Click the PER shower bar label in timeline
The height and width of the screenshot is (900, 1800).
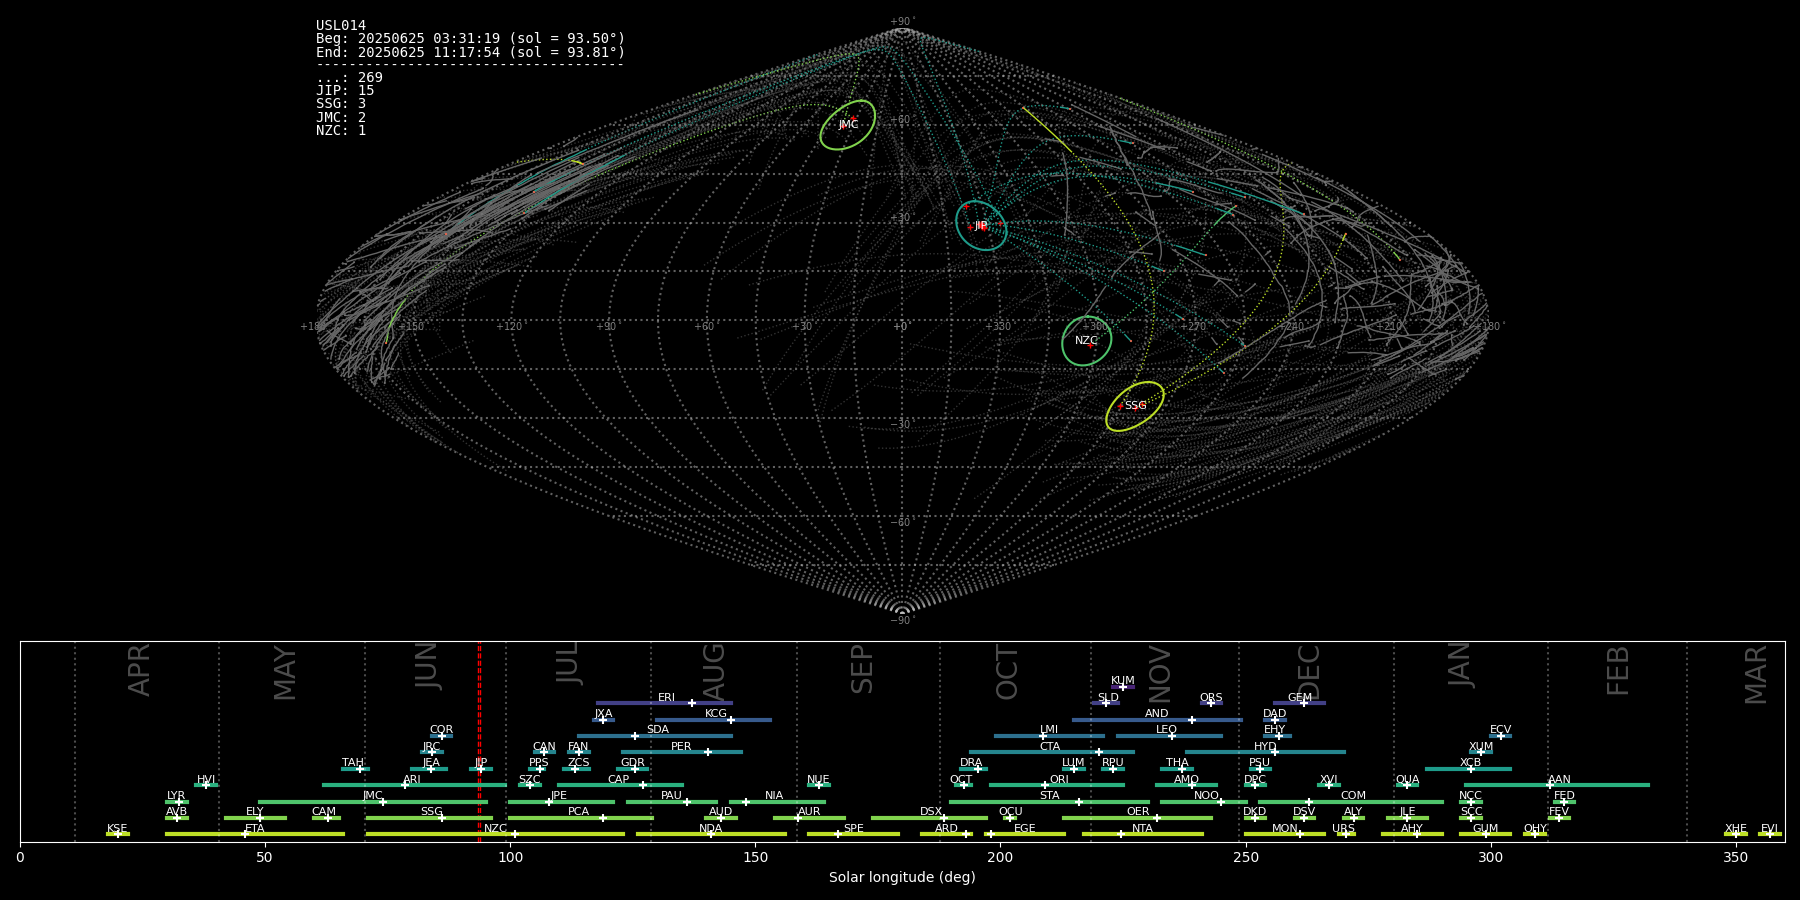pyautogui.click(x=681, y=747)
